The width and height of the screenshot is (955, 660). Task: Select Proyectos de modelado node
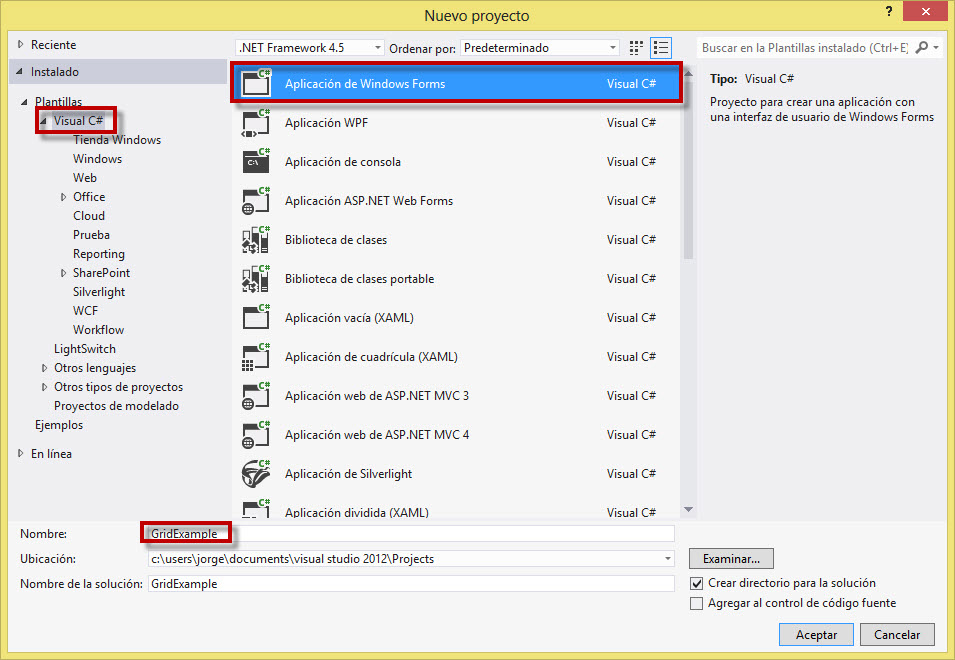[116, 405]
